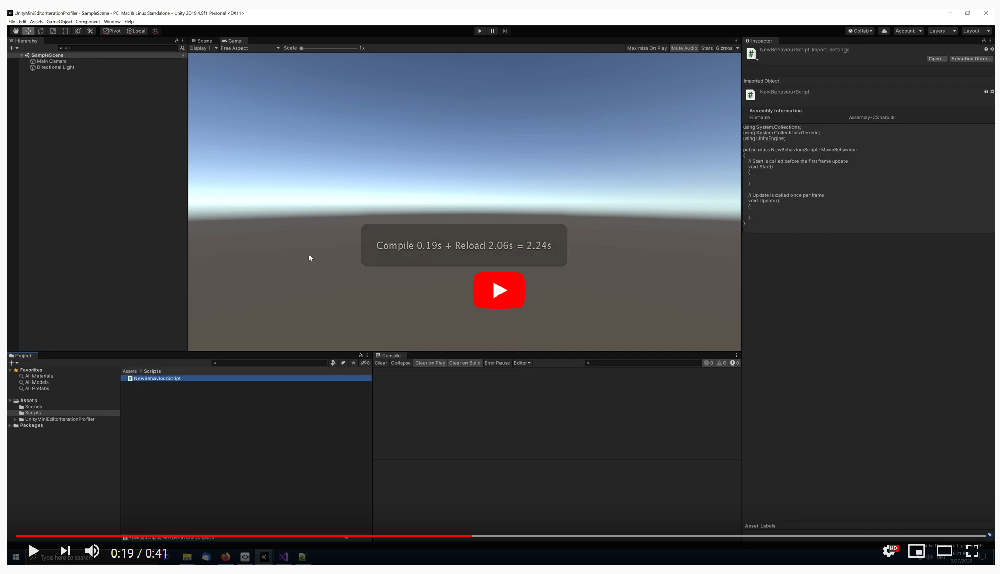
Task: Toggle Mute Audio in Game view
Action: point(684,48)
